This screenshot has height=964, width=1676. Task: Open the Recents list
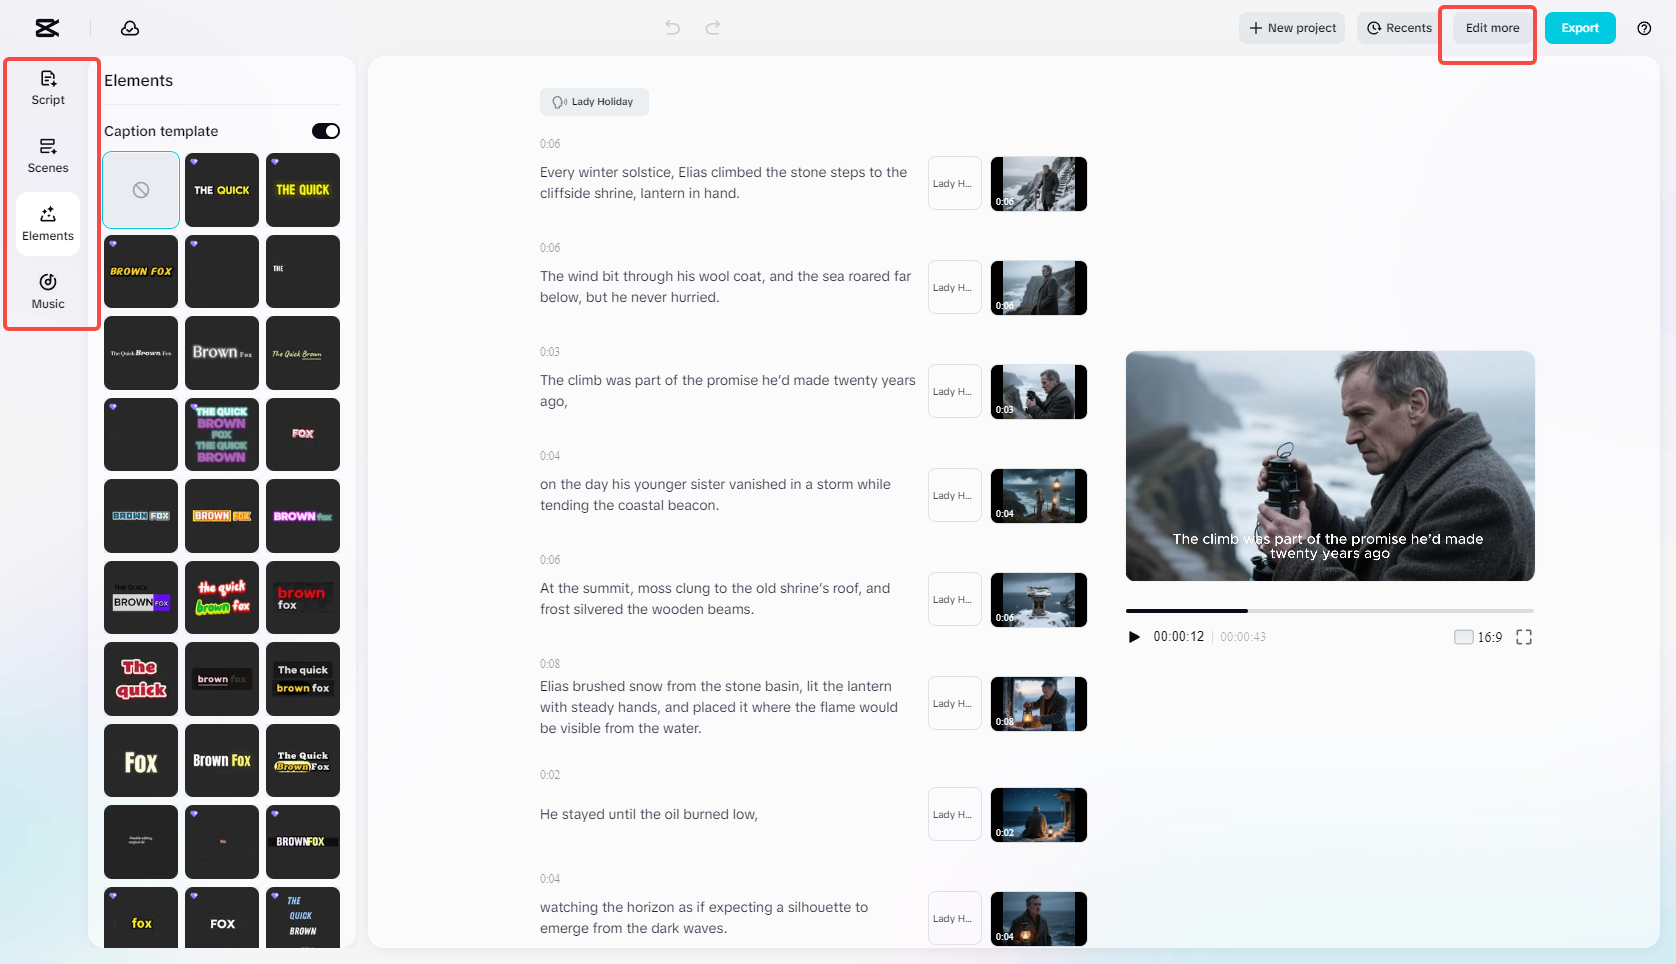tap(1397, 27)
